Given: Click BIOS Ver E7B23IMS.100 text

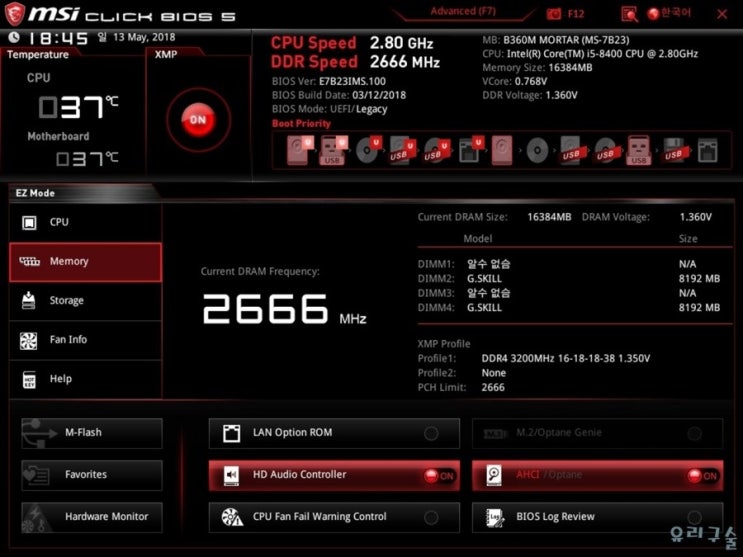Looking at the screenshot, I should (329, 82).
